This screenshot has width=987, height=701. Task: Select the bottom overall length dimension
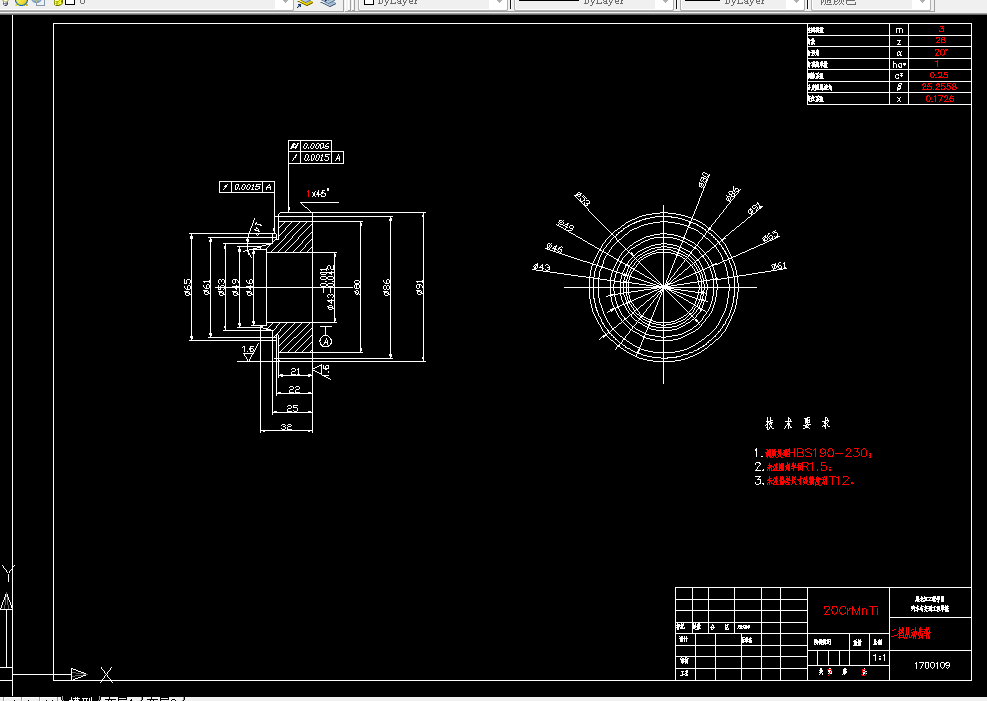click(286, 427)
